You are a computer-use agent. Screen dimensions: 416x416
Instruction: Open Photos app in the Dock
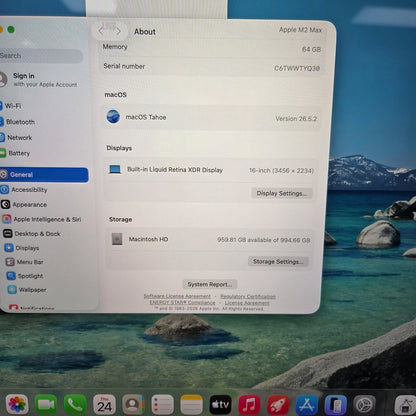tap(17, 405)
